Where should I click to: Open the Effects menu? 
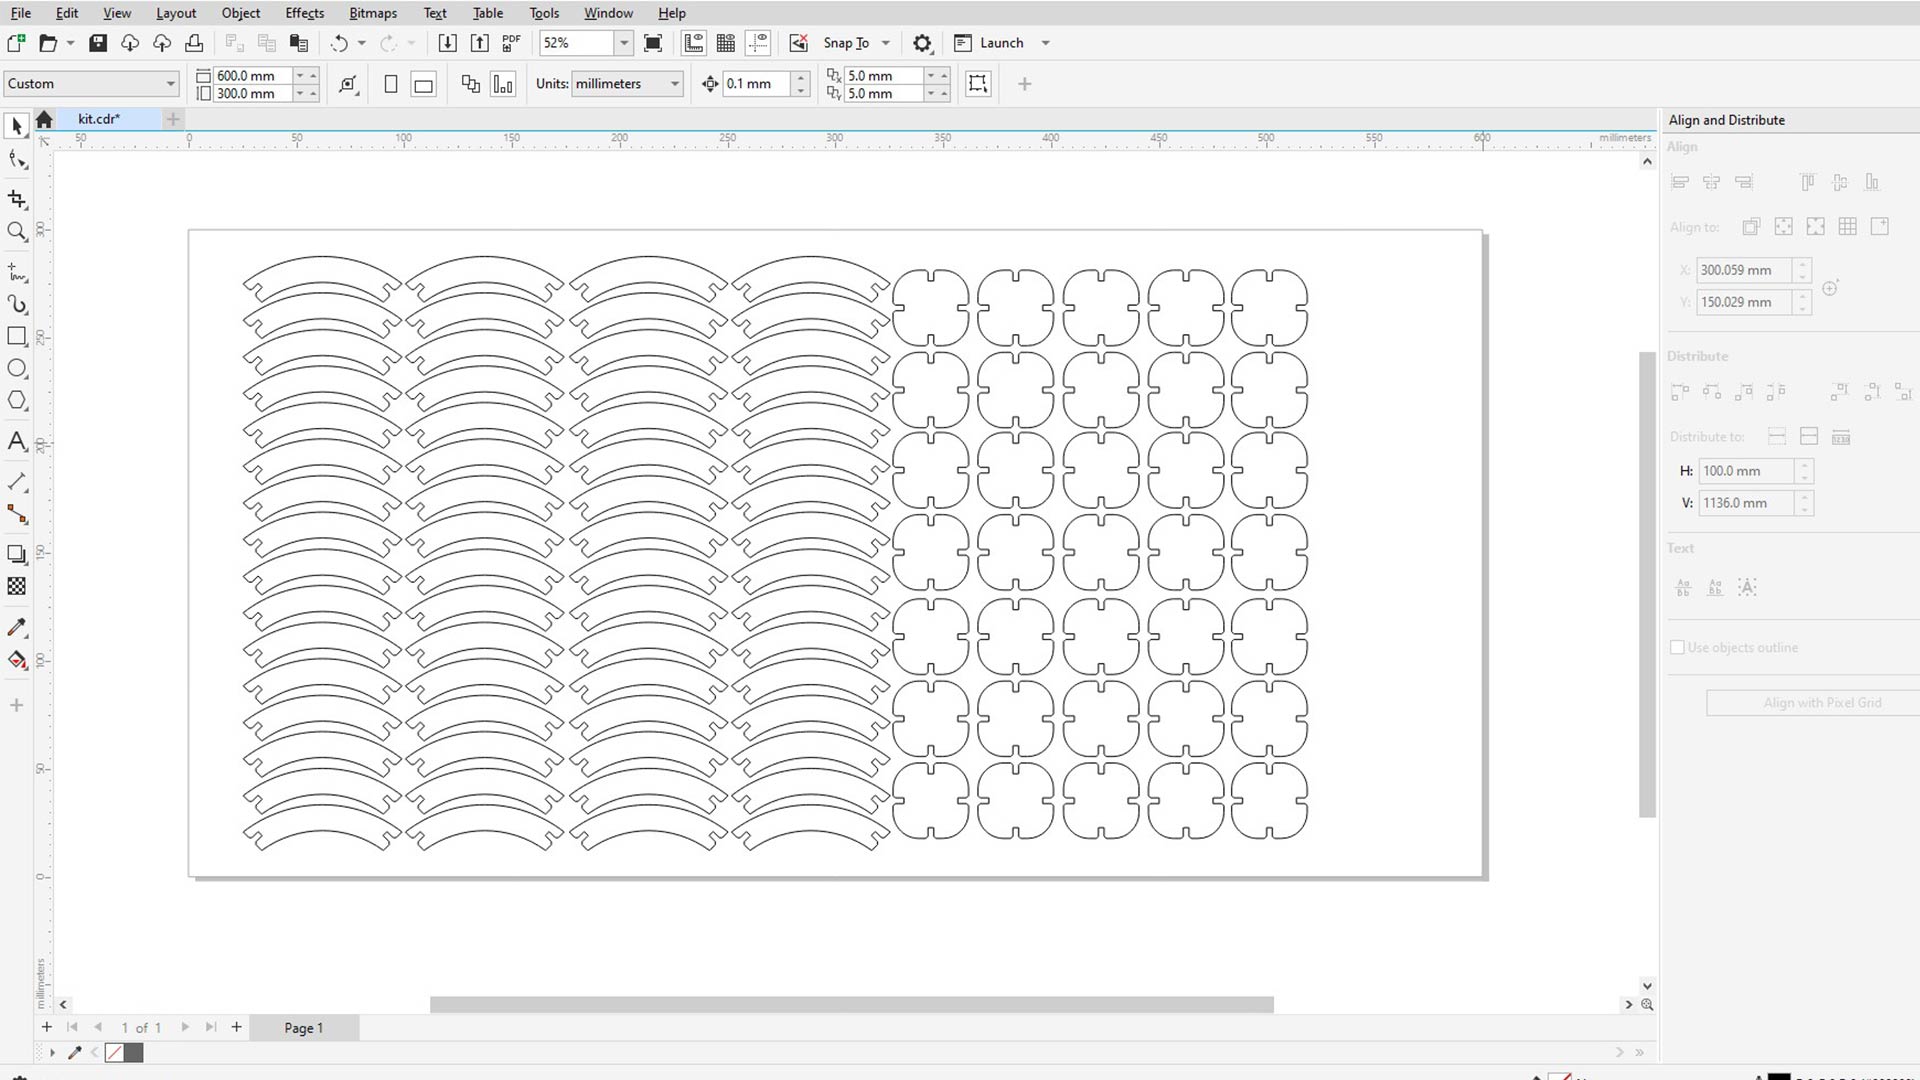click(305, 13)
